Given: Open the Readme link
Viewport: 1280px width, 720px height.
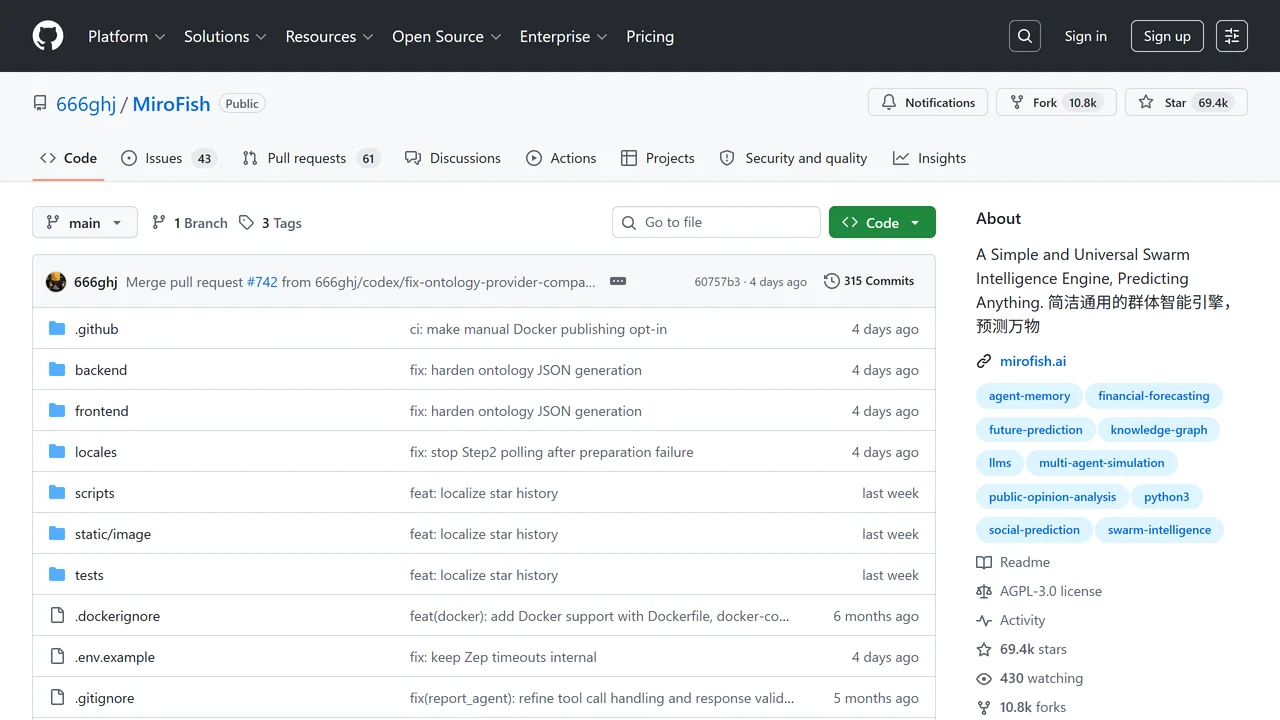Looking at the screenshot, I should (x=1013, y=562).
